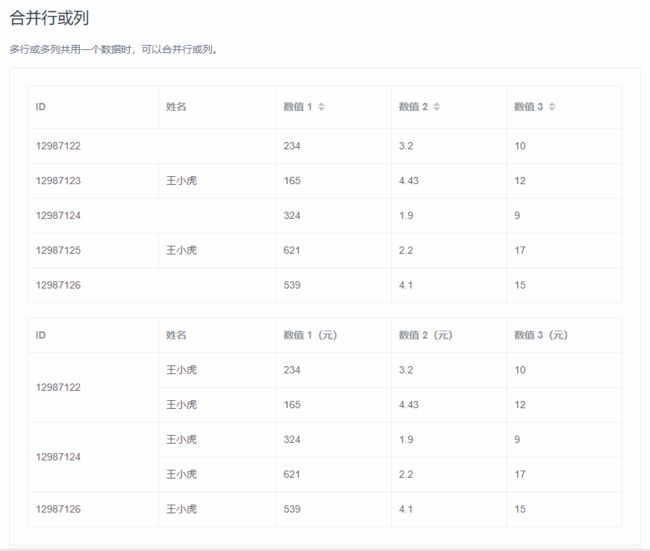
Task: Click the sort arrows beside 数值 1 header
Action: [321, 107]
